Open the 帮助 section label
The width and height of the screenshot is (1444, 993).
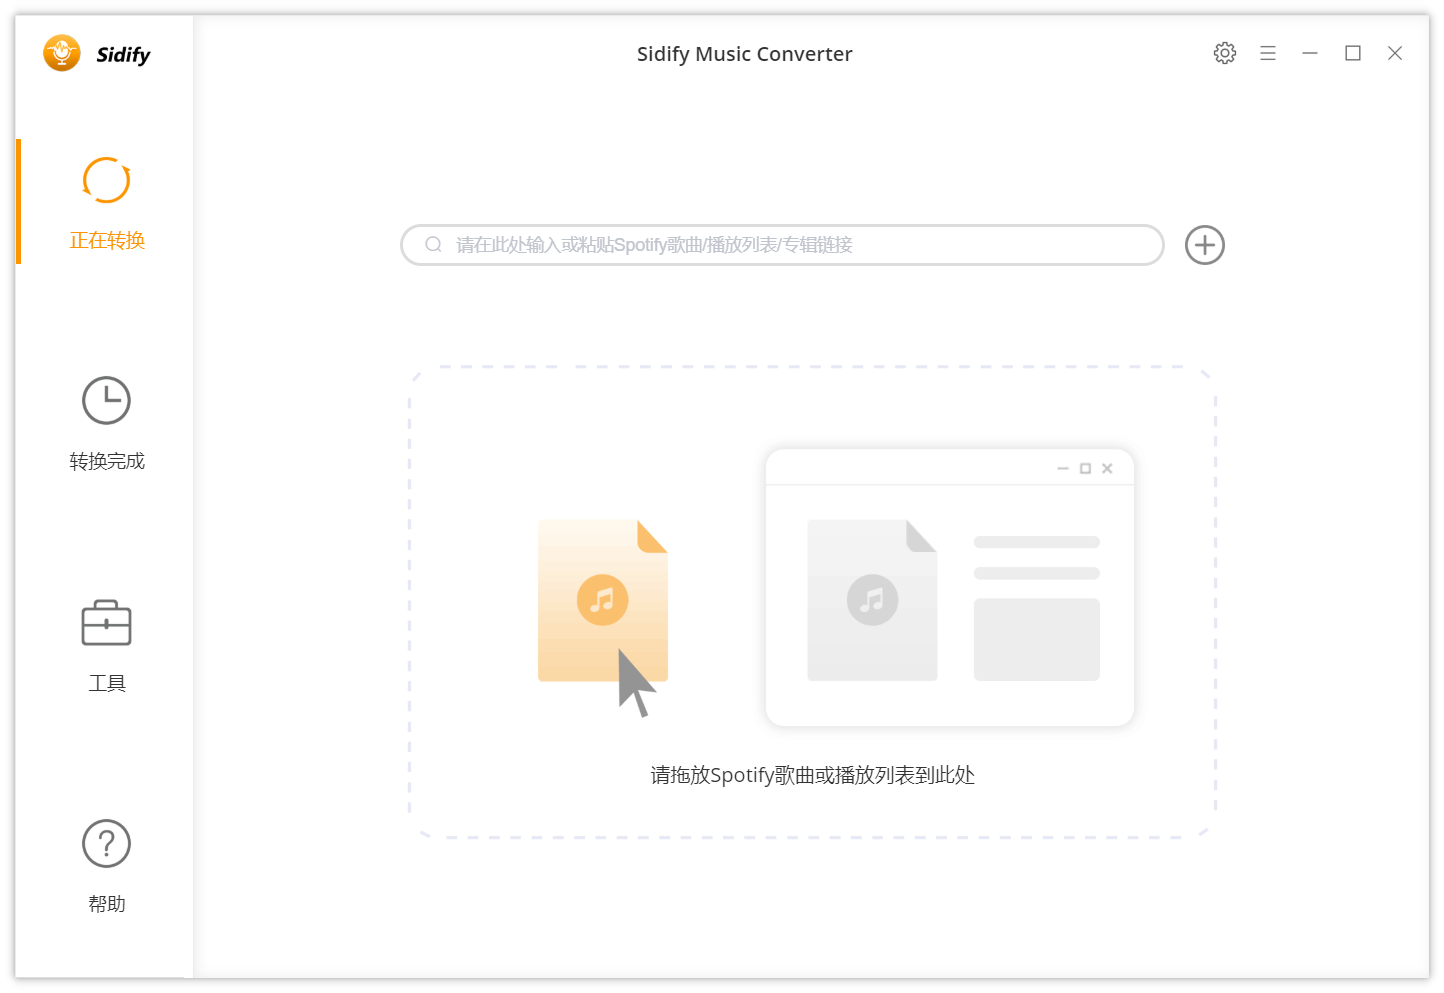click(106, 903)
